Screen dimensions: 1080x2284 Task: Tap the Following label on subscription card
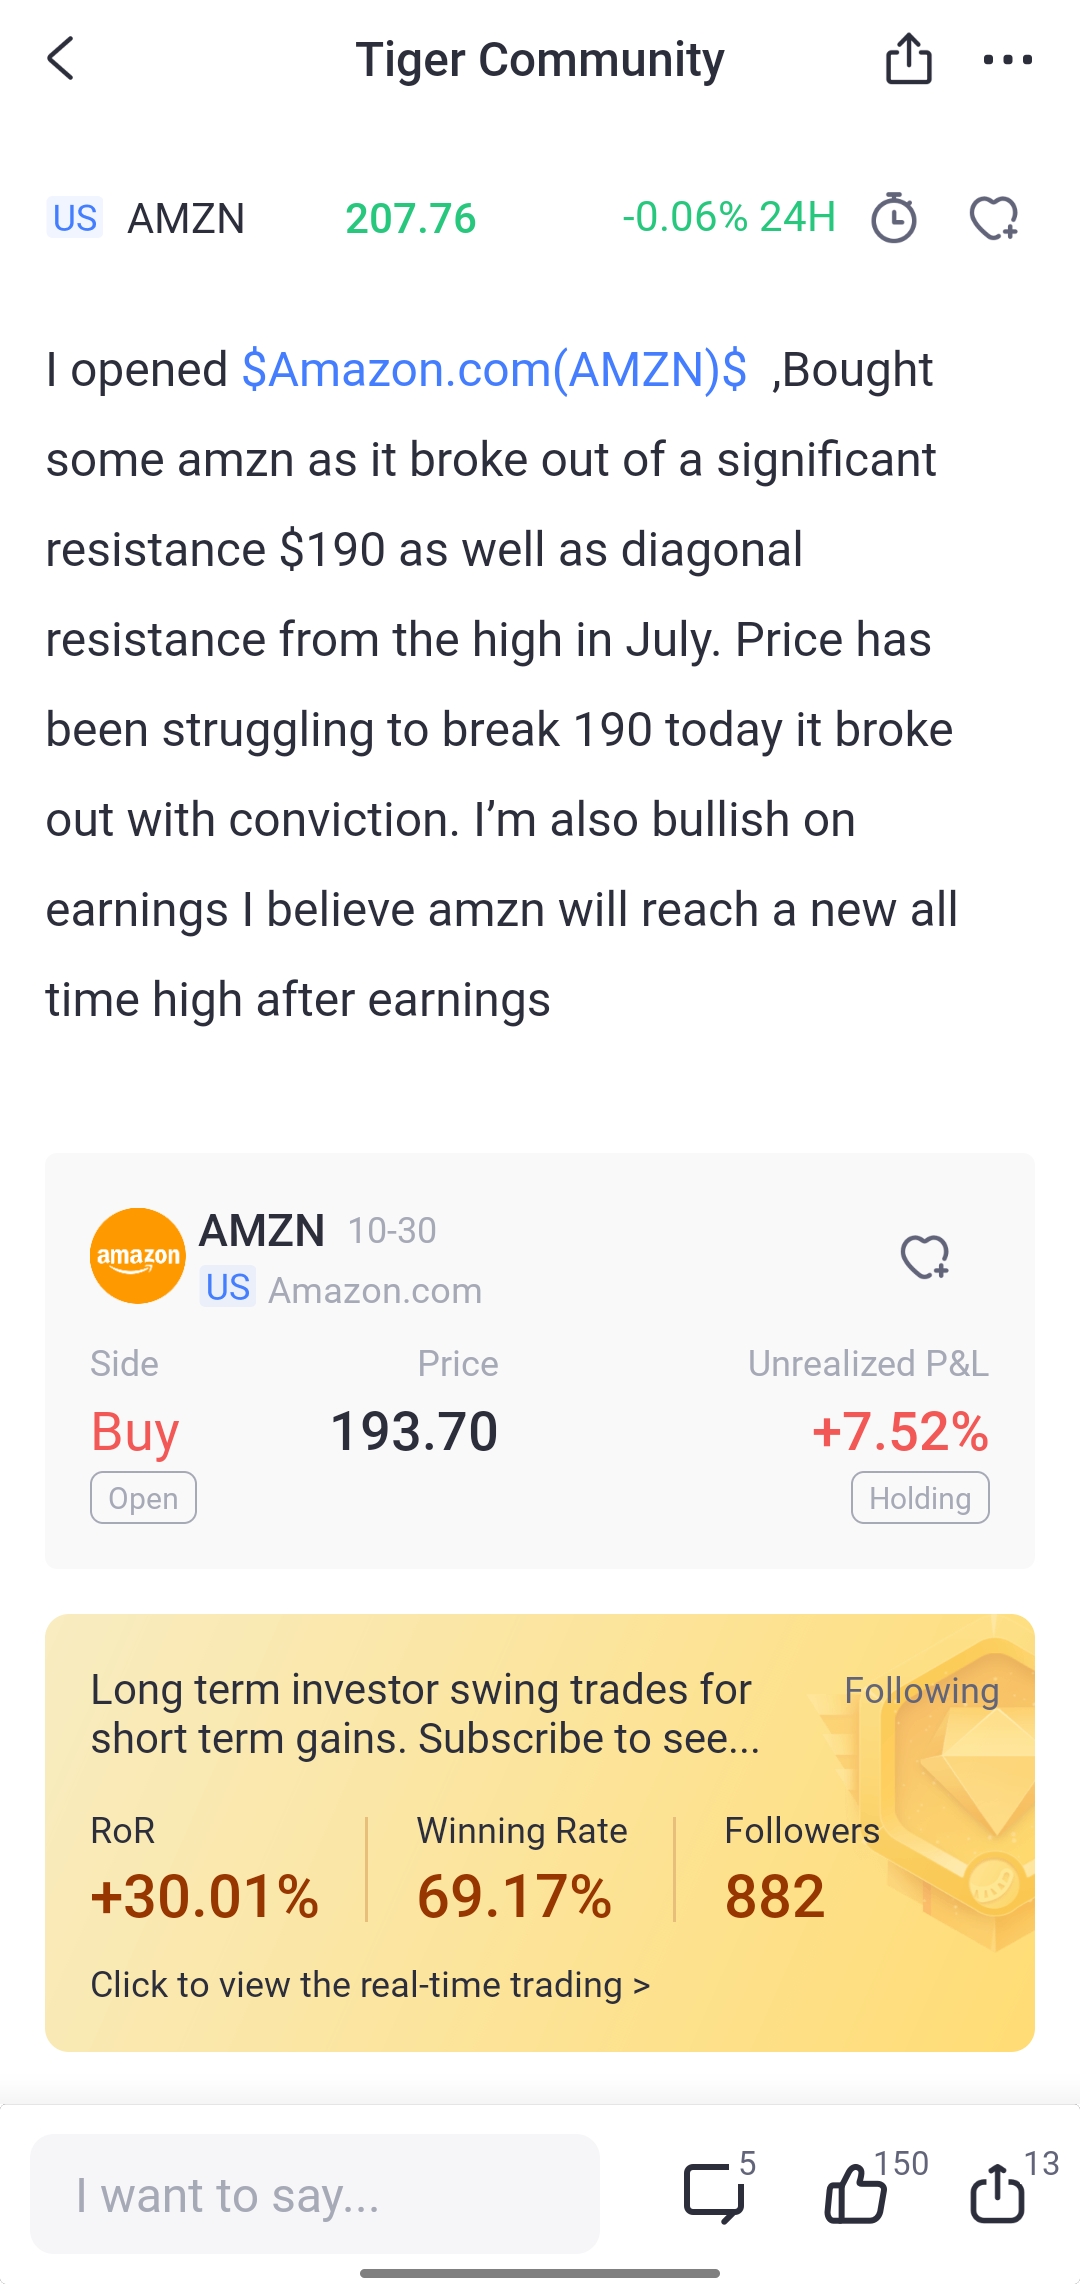921,1691
